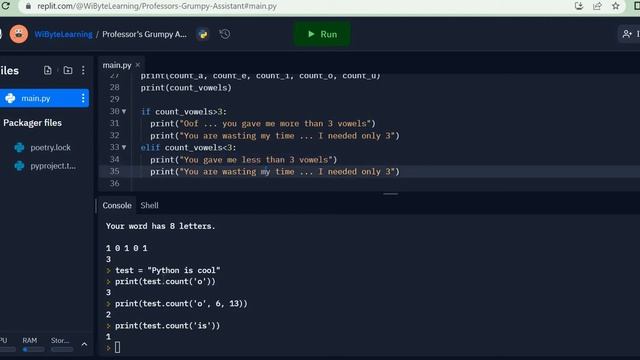Screen dimensions: 640x360
Task: Collapse the if block at line 30
Action: [124, 111]
